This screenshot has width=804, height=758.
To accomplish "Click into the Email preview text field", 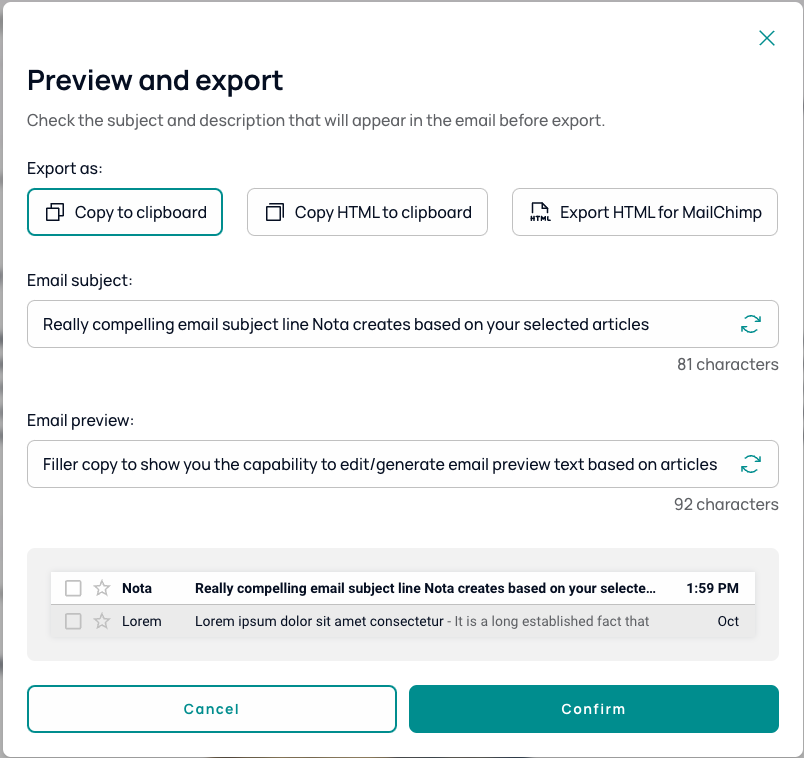I will click(380, 464).
